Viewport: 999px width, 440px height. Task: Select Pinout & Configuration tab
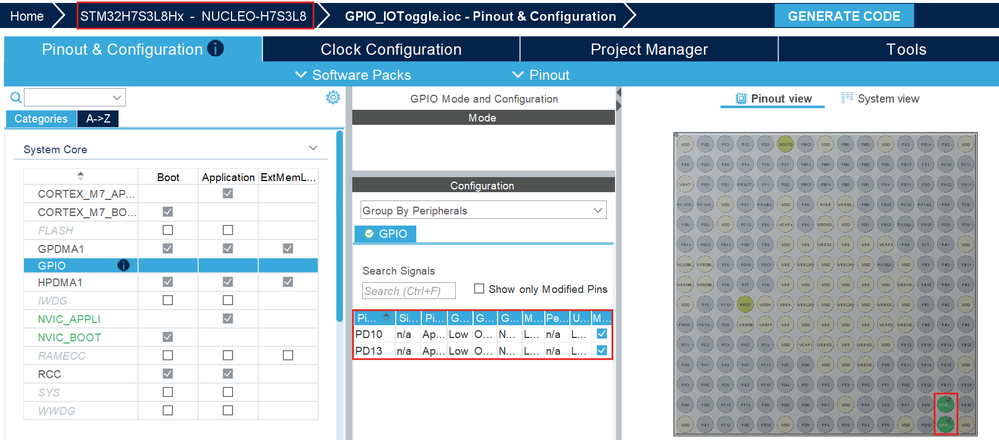coord(133,49)
